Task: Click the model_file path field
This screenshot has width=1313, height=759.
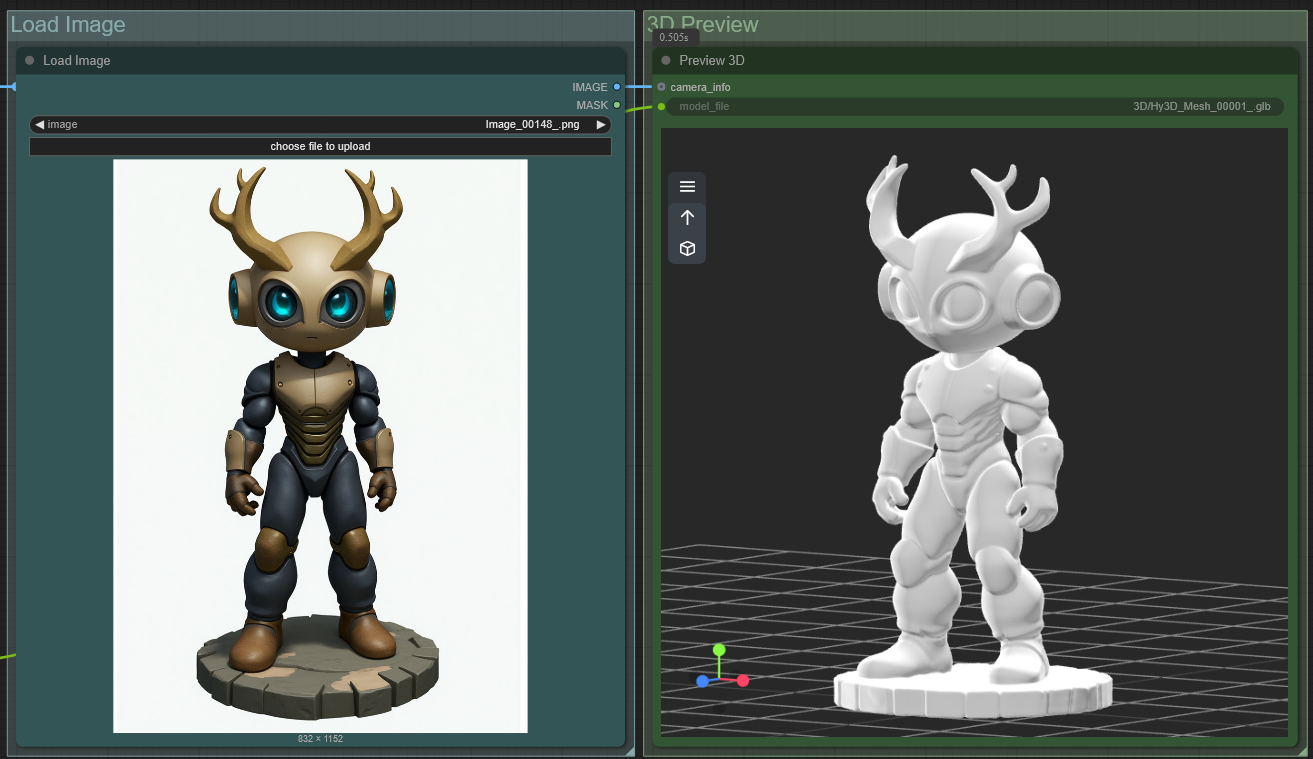Action: pyautogui.click(x=975, y=106)
